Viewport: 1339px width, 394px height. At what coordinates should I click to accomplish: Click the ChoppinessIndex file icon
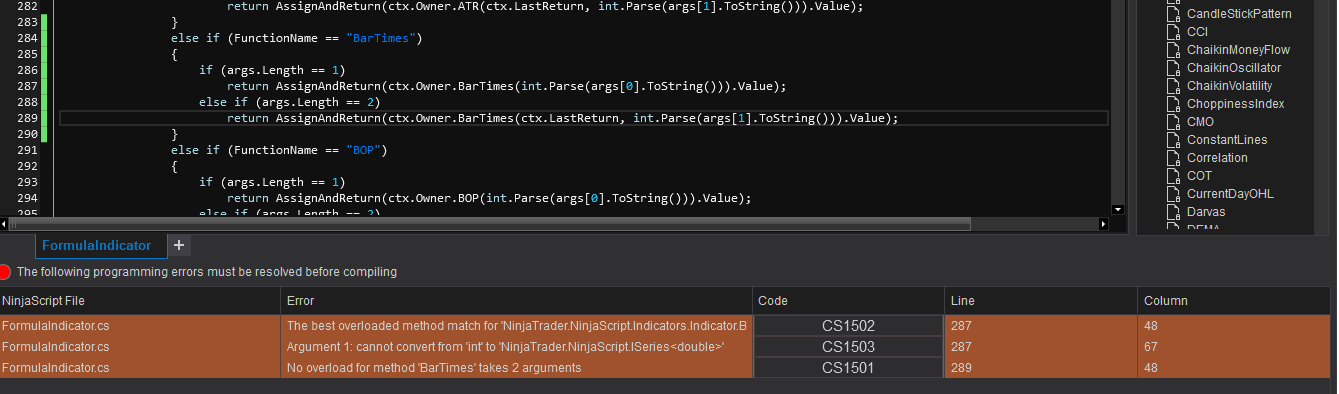pyautogui.click(x=1174, y=104)
